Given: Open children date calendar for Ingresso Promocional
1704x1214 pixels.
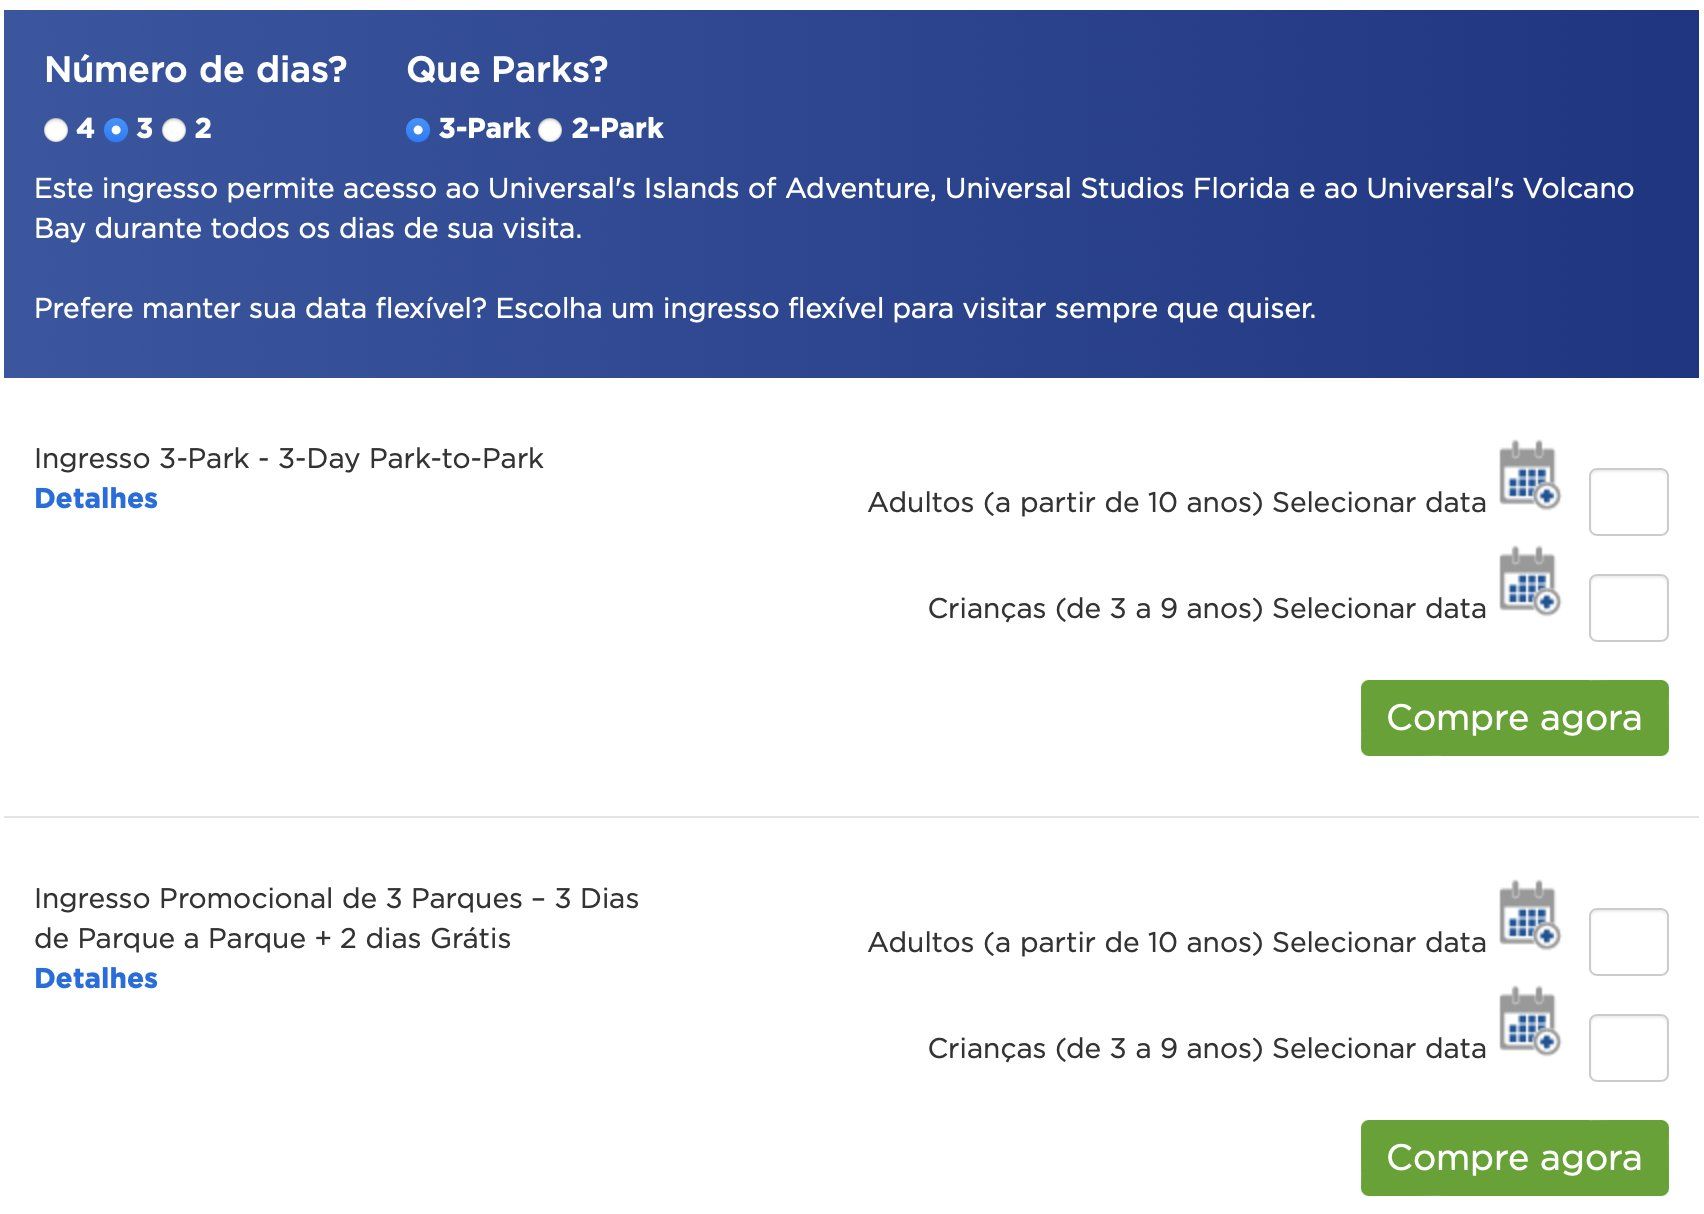Looking at the screenshot, I should [1529, 1020].
